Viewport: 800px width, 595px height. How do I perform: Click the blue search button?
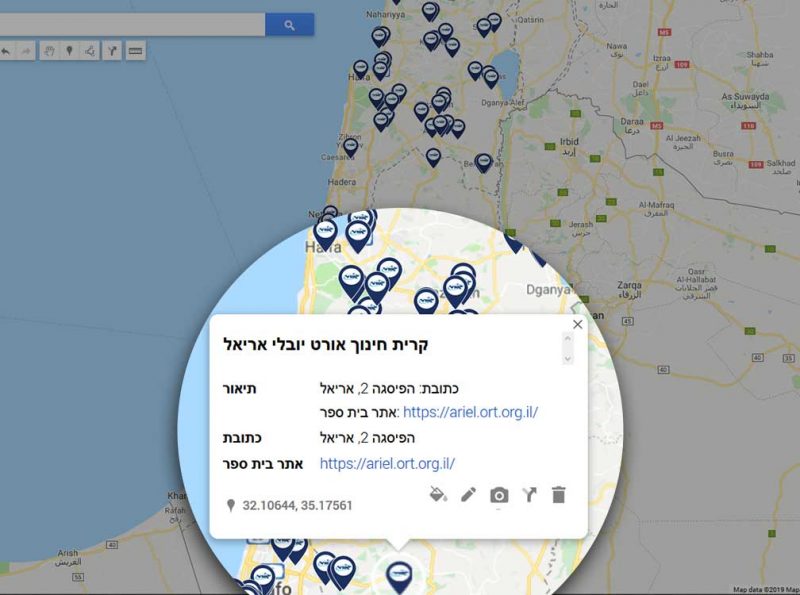click(289, 24)
